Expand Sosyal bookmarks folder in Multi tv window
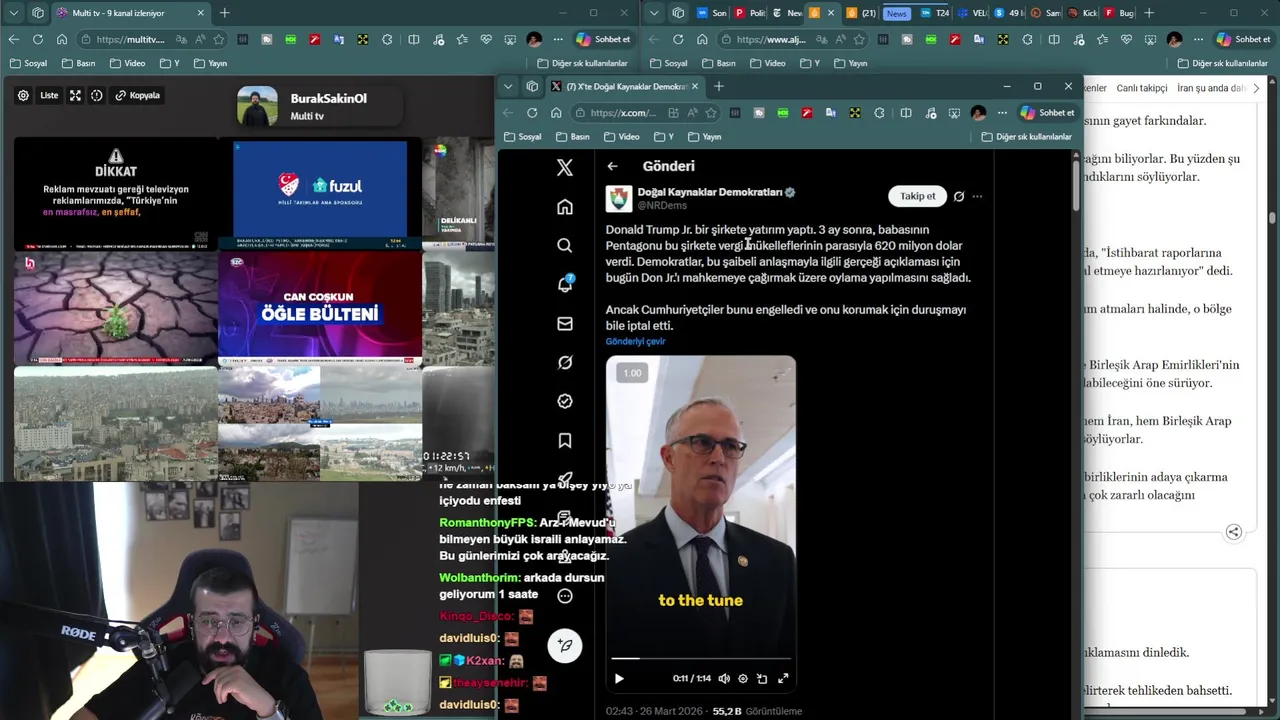The image size is (1280, 720). pyautogui.click(x=28, y=63)
